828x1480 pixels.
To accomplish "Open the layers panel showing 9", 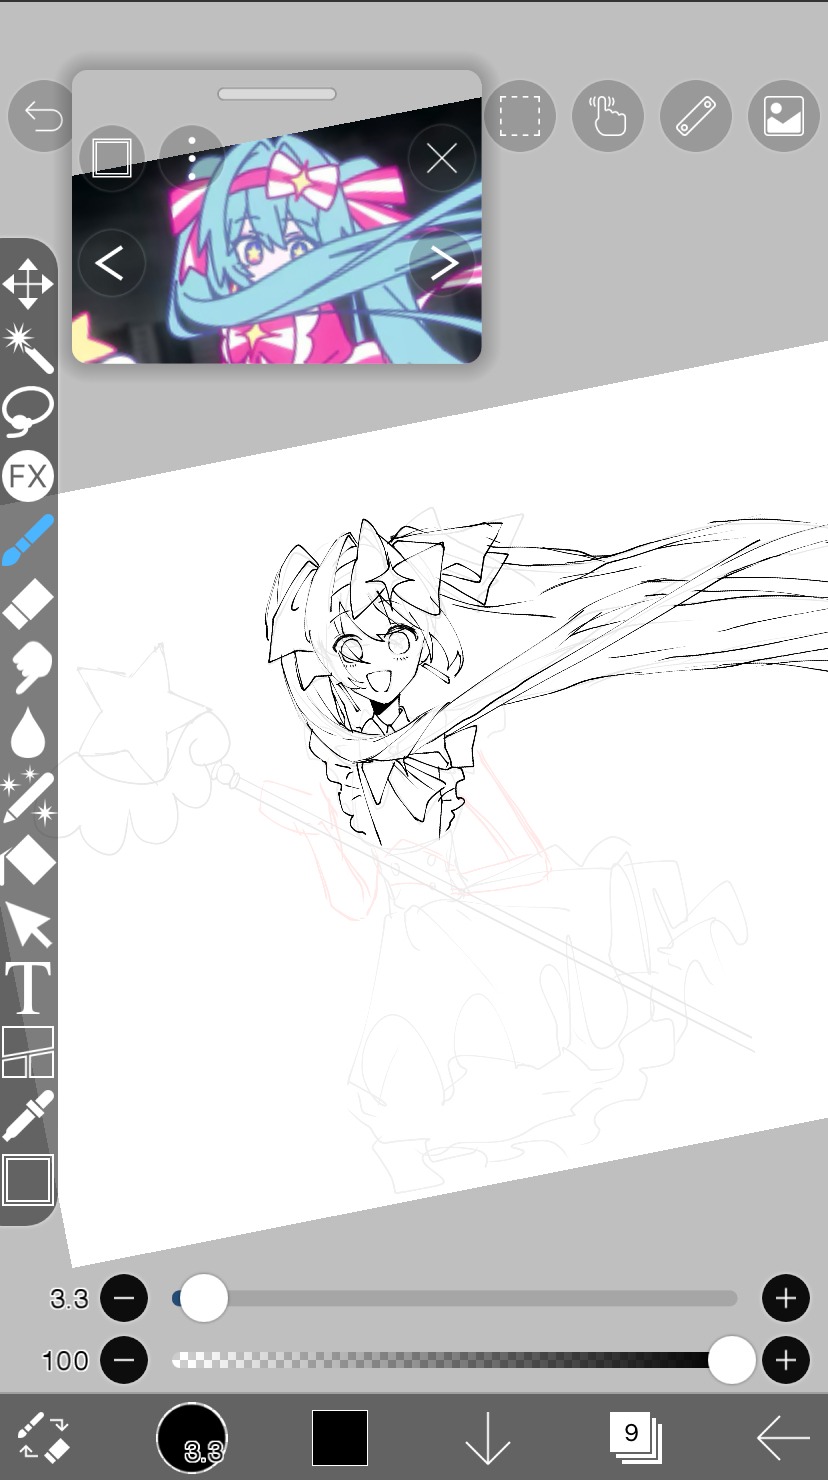I will 634,1438.
